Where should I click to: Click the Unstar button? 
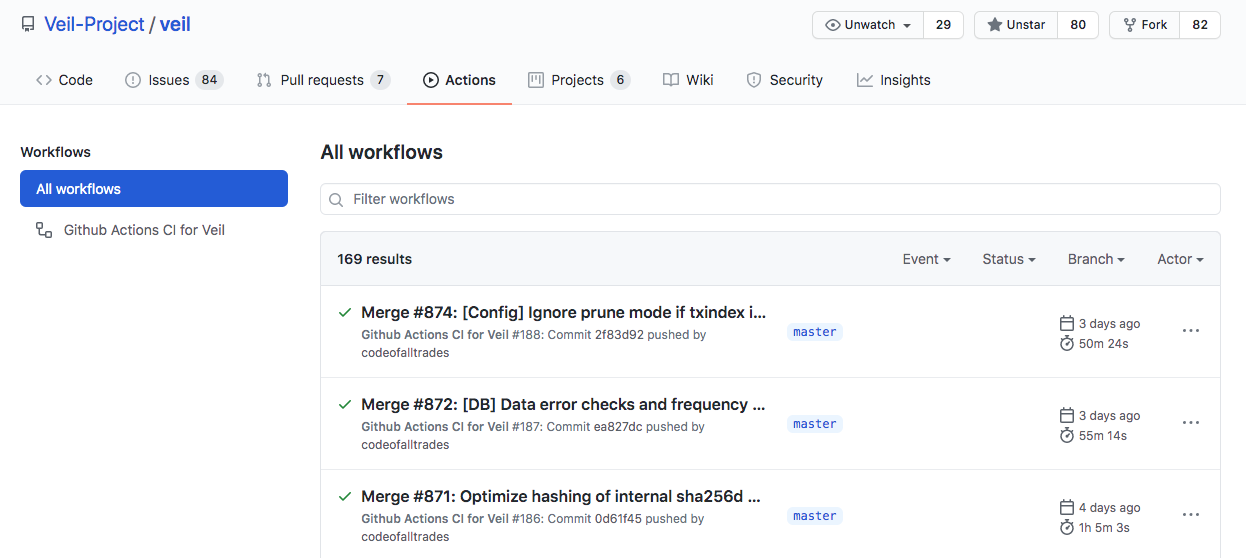click(1016, 25)
